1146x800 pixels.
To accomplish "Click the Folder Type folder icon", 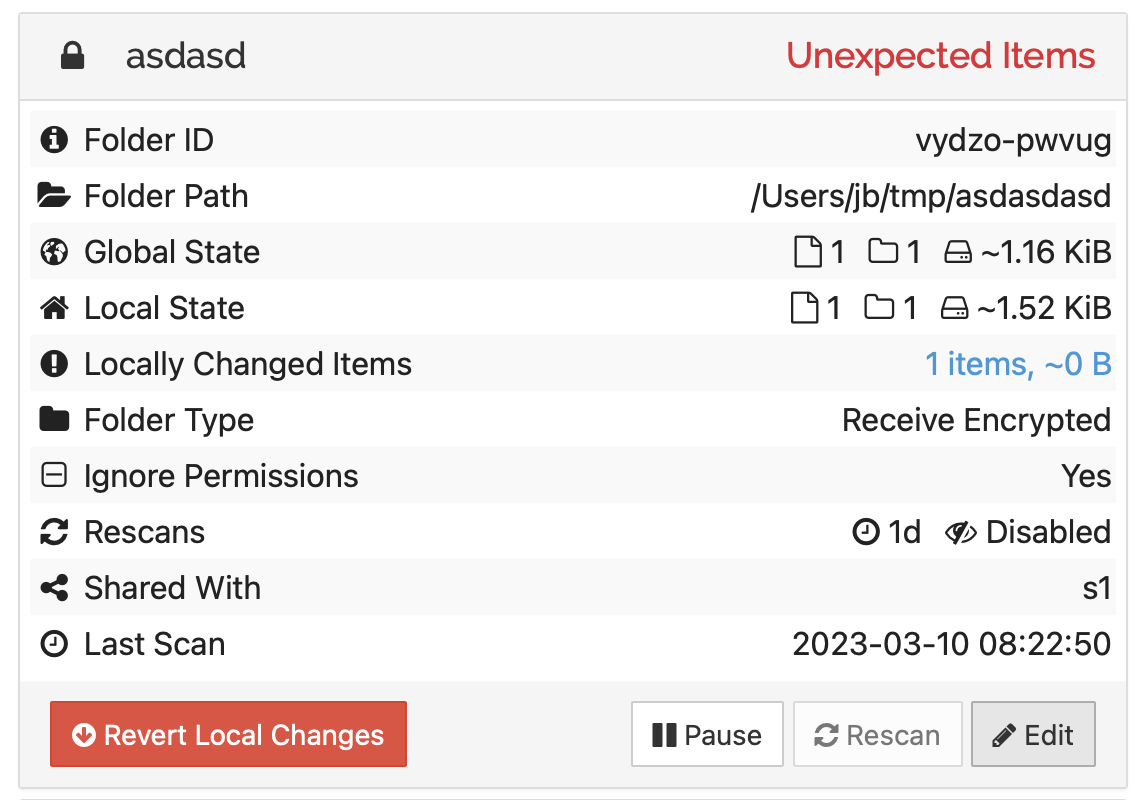I will point(53,420).
